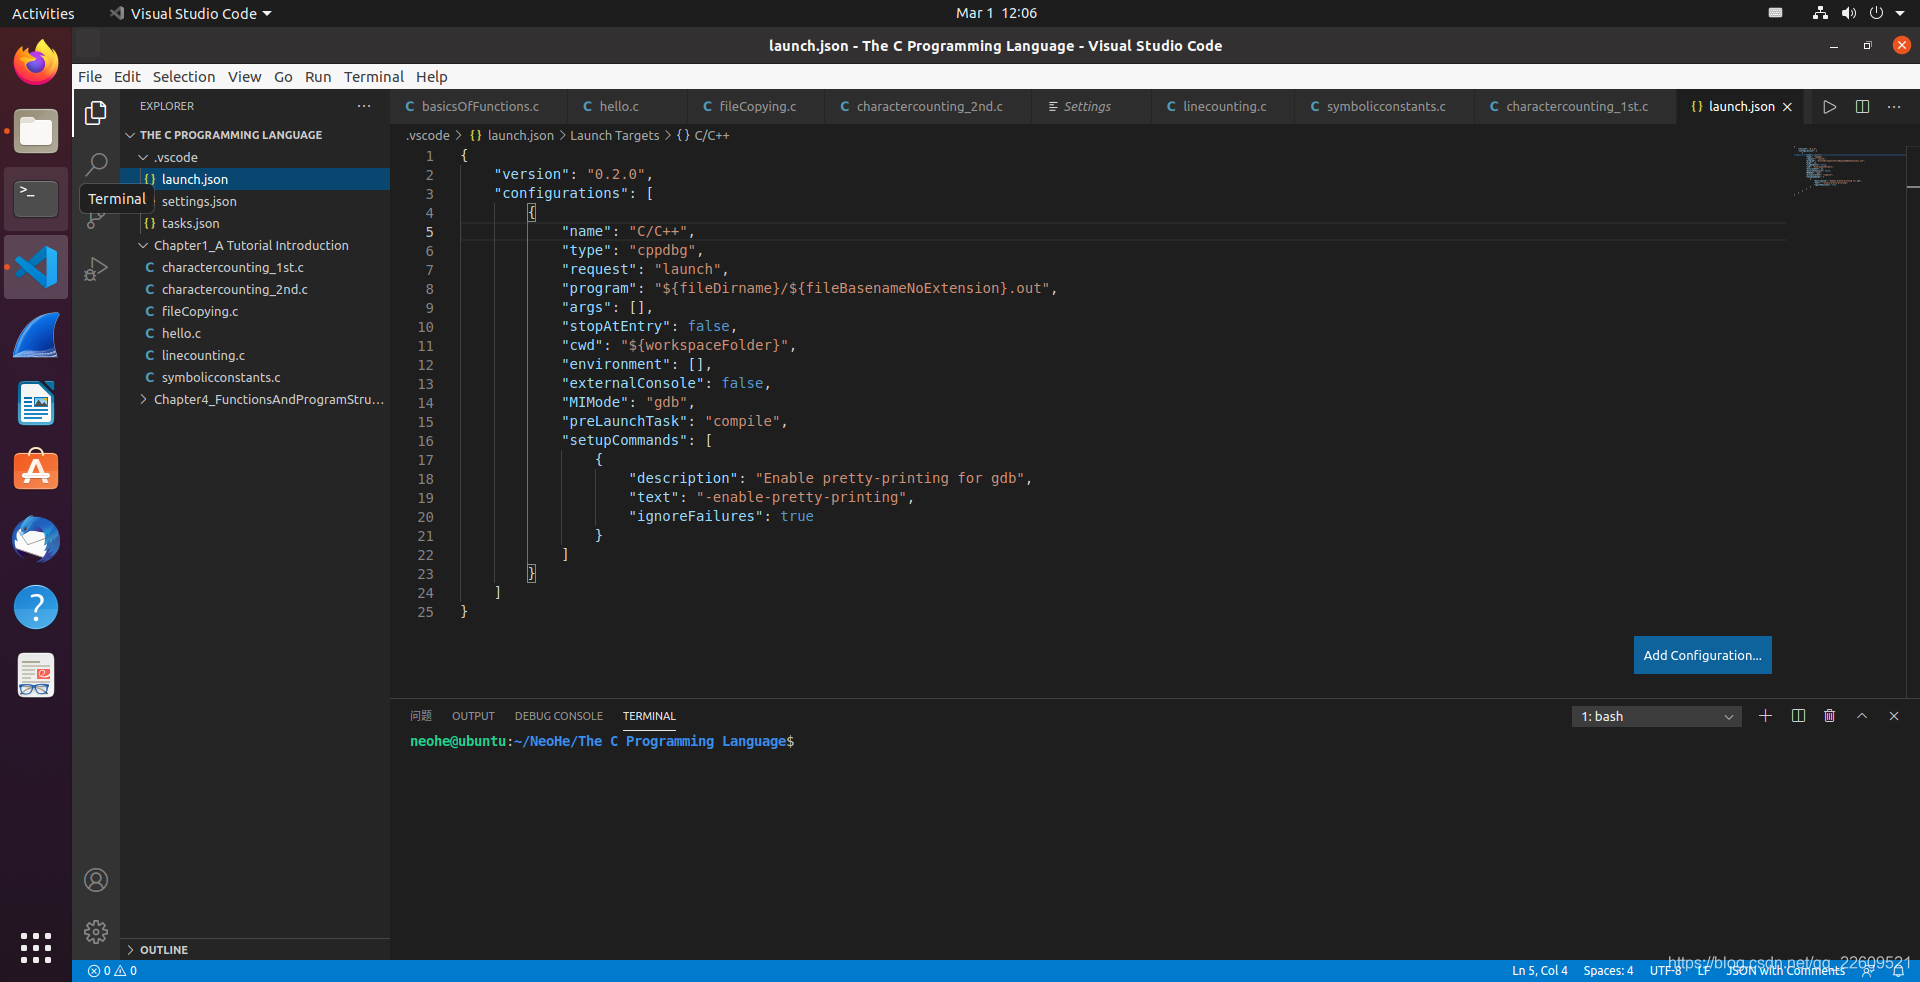
Task: Kill terminal with trash icon
Action: click(x=1830, y=716)
